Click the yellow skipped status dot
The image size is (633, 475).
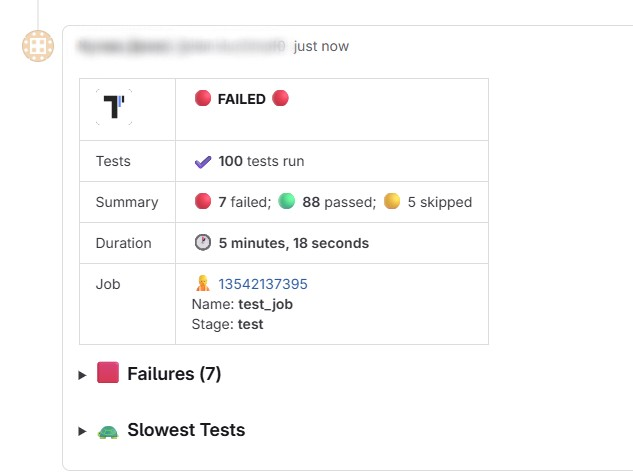pyautogui.click(x=392, y=202)
